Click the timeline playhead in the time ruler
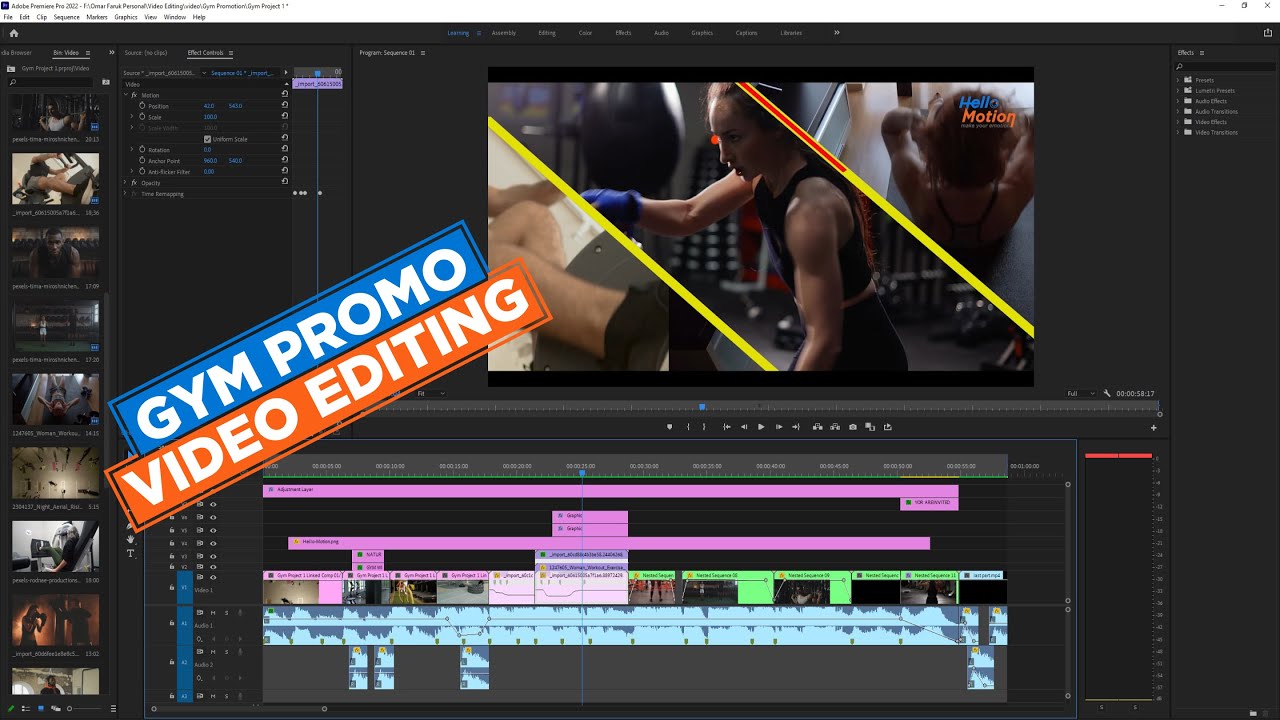This screenshot has width=1280, height=720. (582, 472)
